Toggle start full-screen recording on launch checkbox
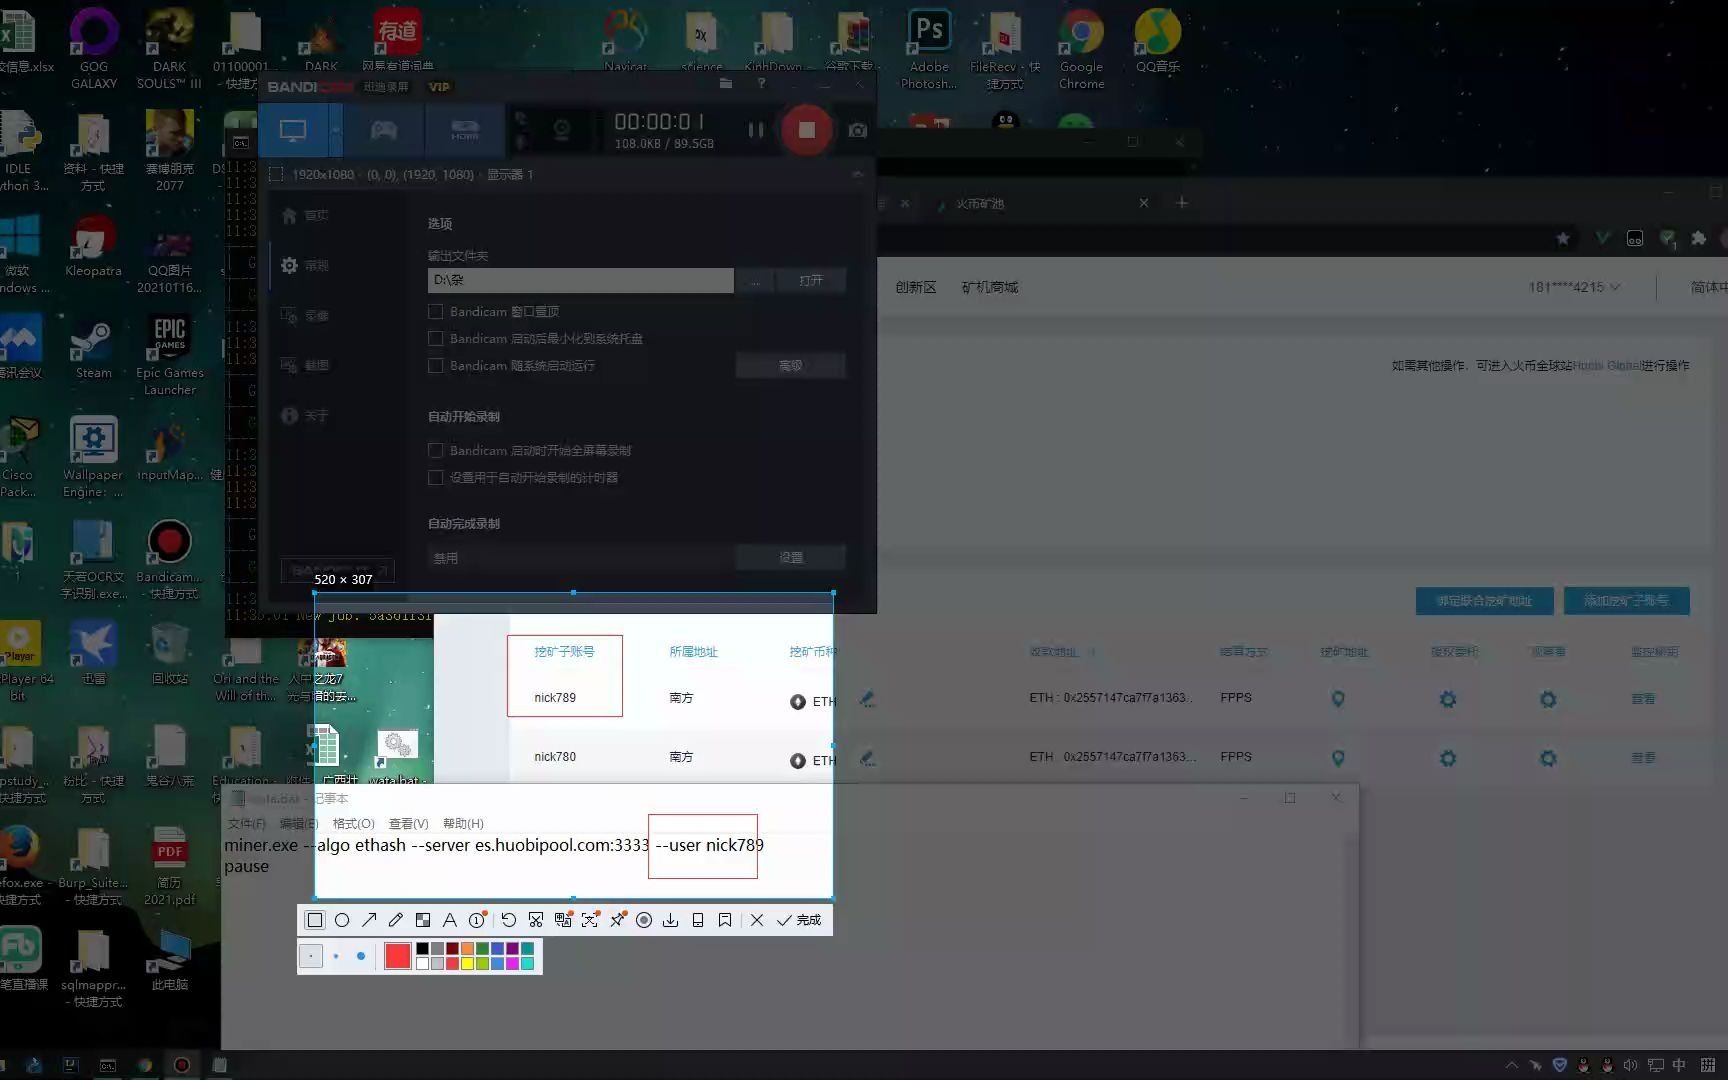This screenshot has width=1728, height=1080. coord(436,451)
